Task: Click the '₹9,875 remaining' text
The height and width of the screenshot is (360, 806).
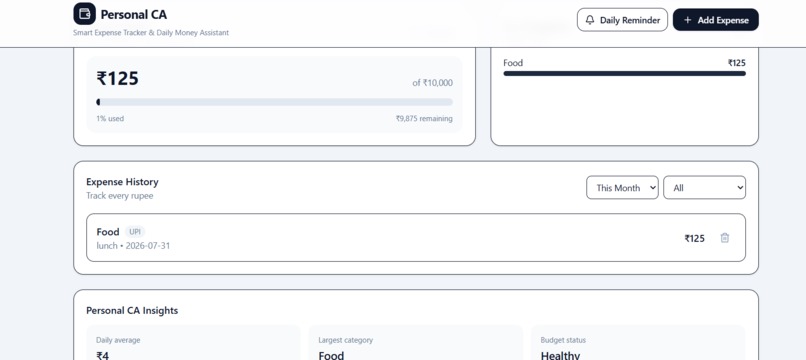Action: tap(424, 119)
